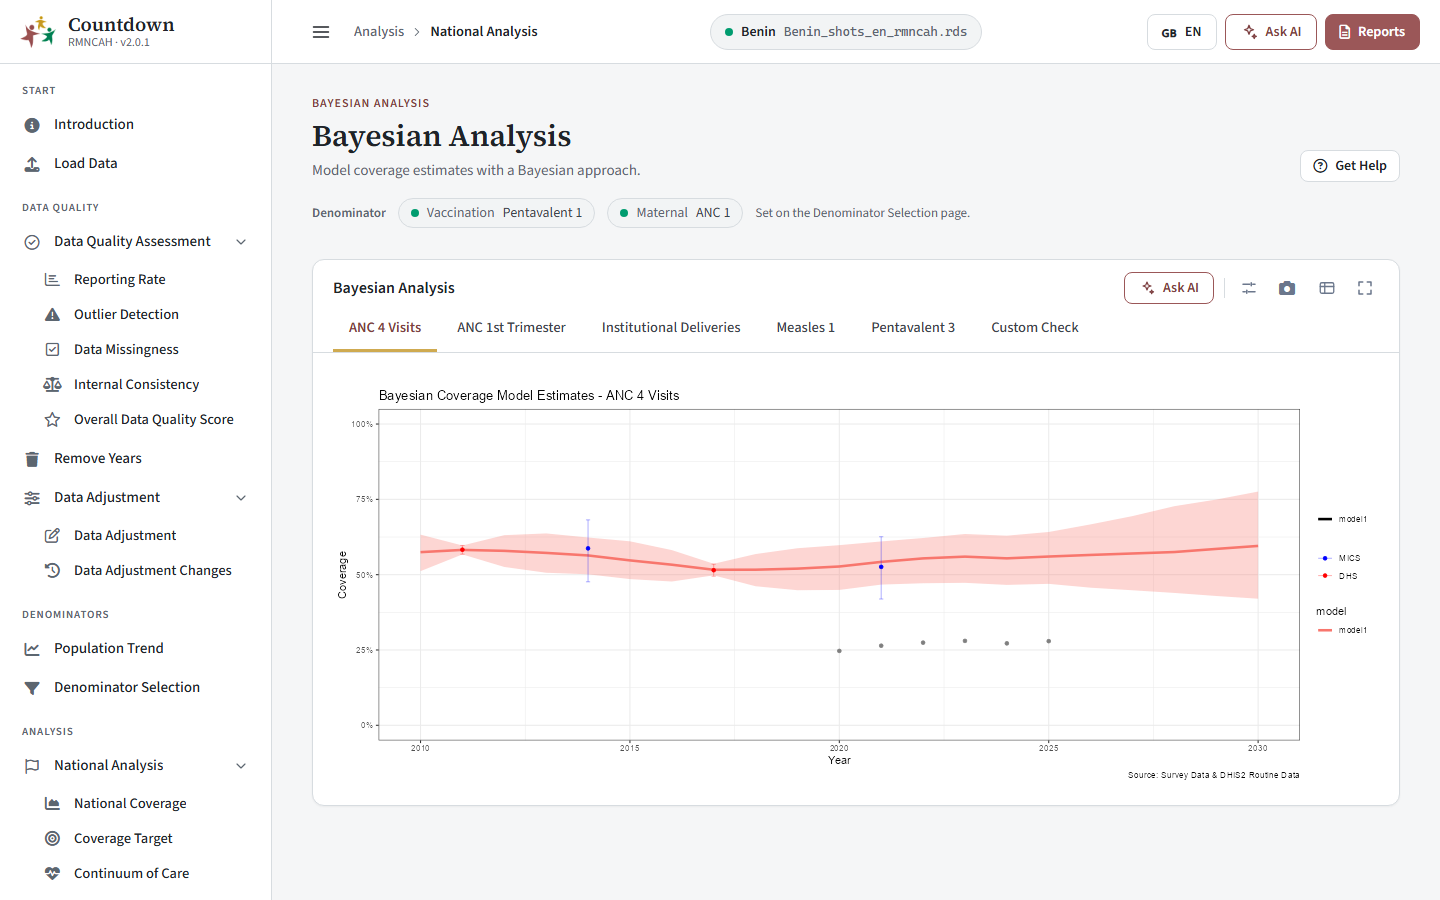Open the Custom Check tab
Image resolution: width=1440 pixels, height=900 pixels.
coord(1035,328)
